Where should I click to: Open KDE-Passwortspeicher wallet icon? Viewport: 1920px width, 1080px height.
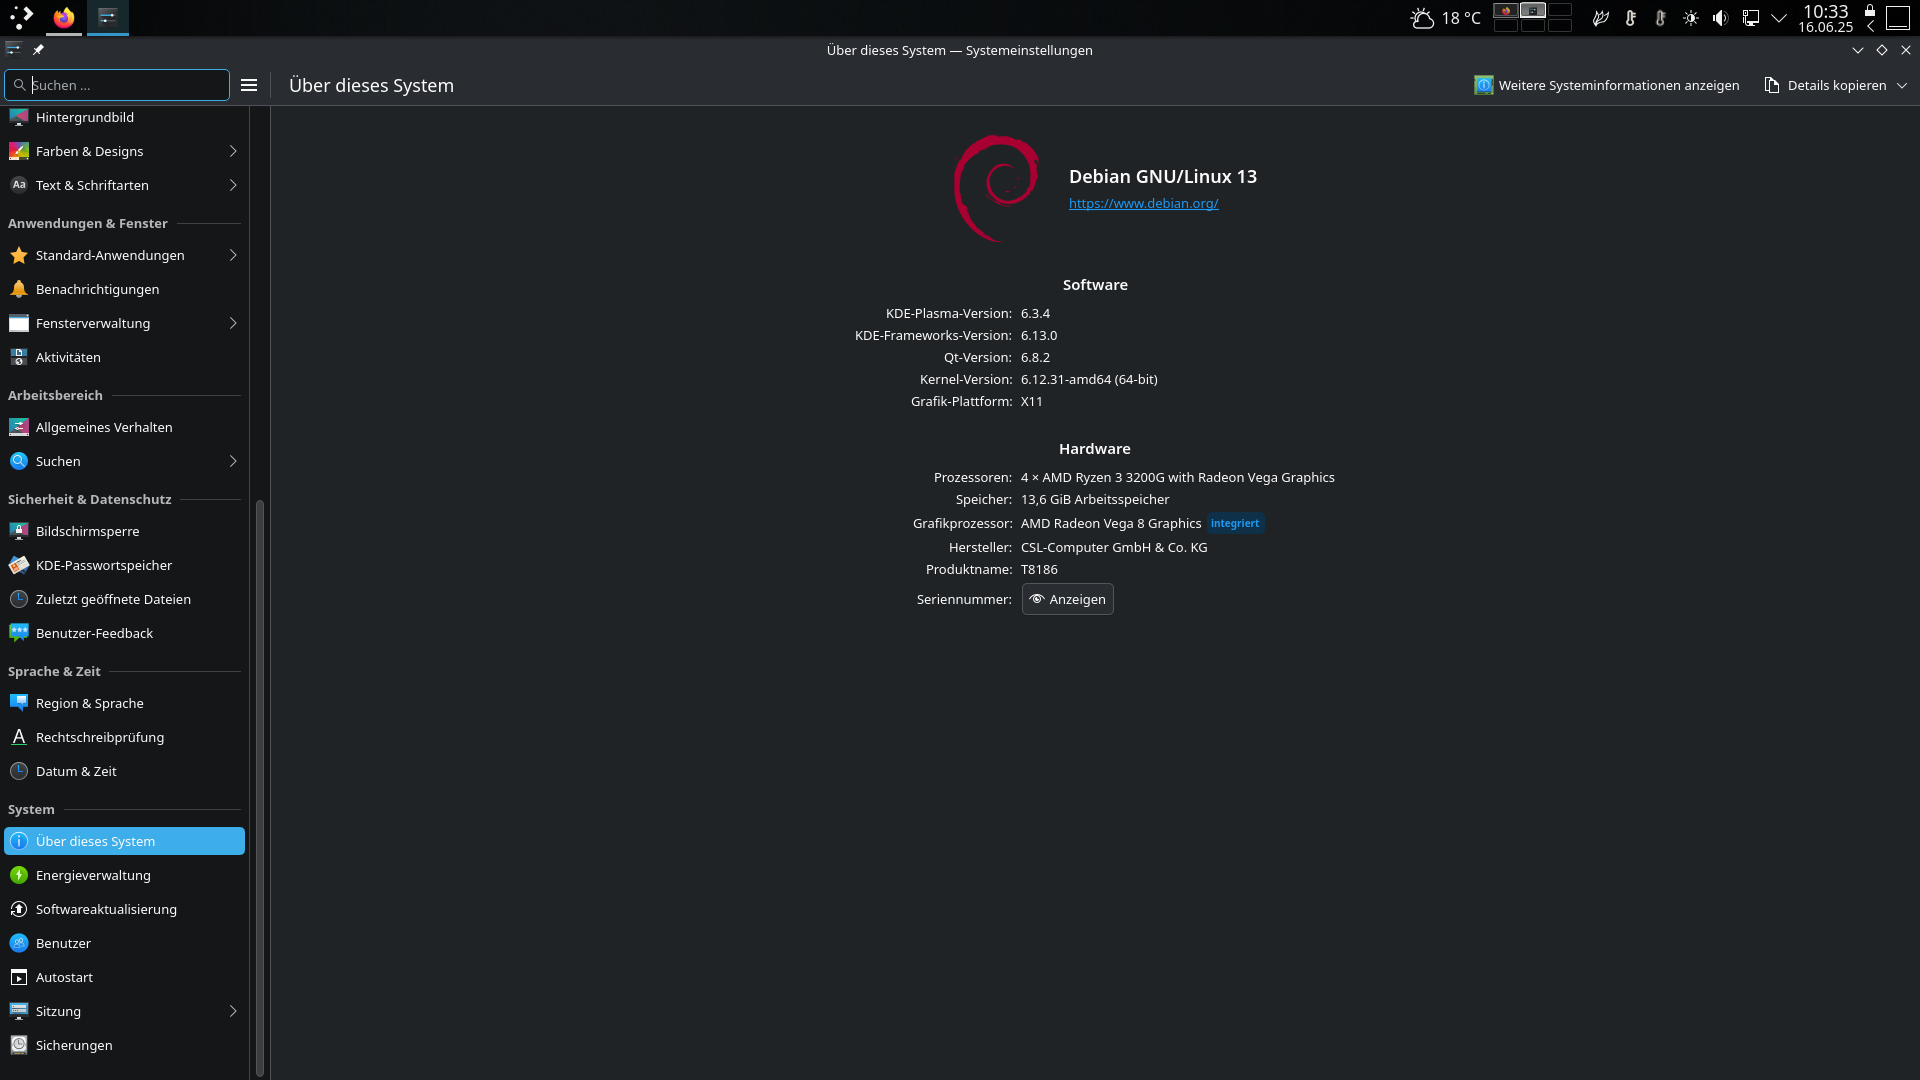(18, 565)
